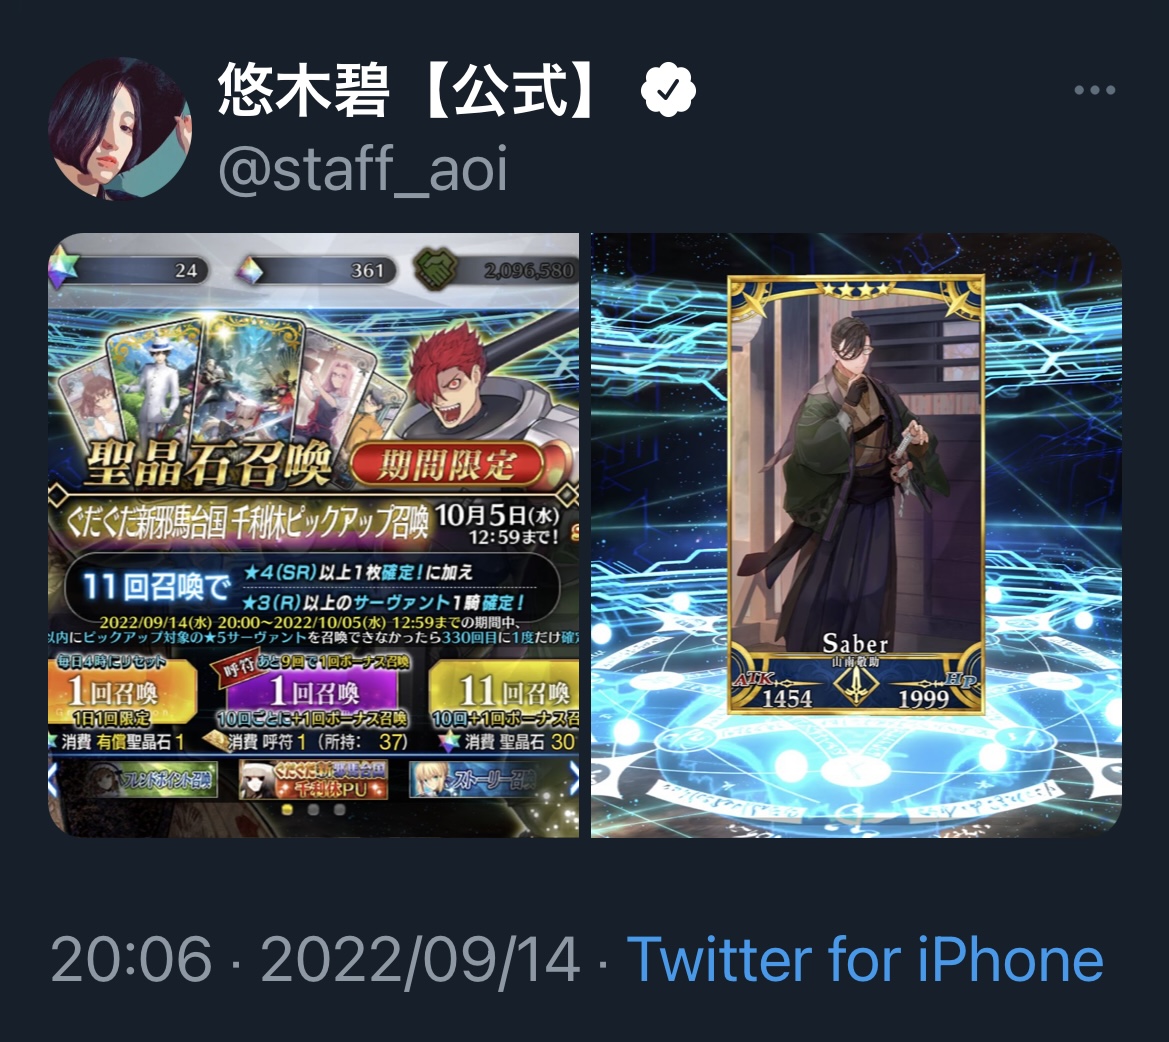Screen dimensions: 1169x1042
Task: Tap the rainbow Saint Quartz star icon
Action: [x=63, y=269]
